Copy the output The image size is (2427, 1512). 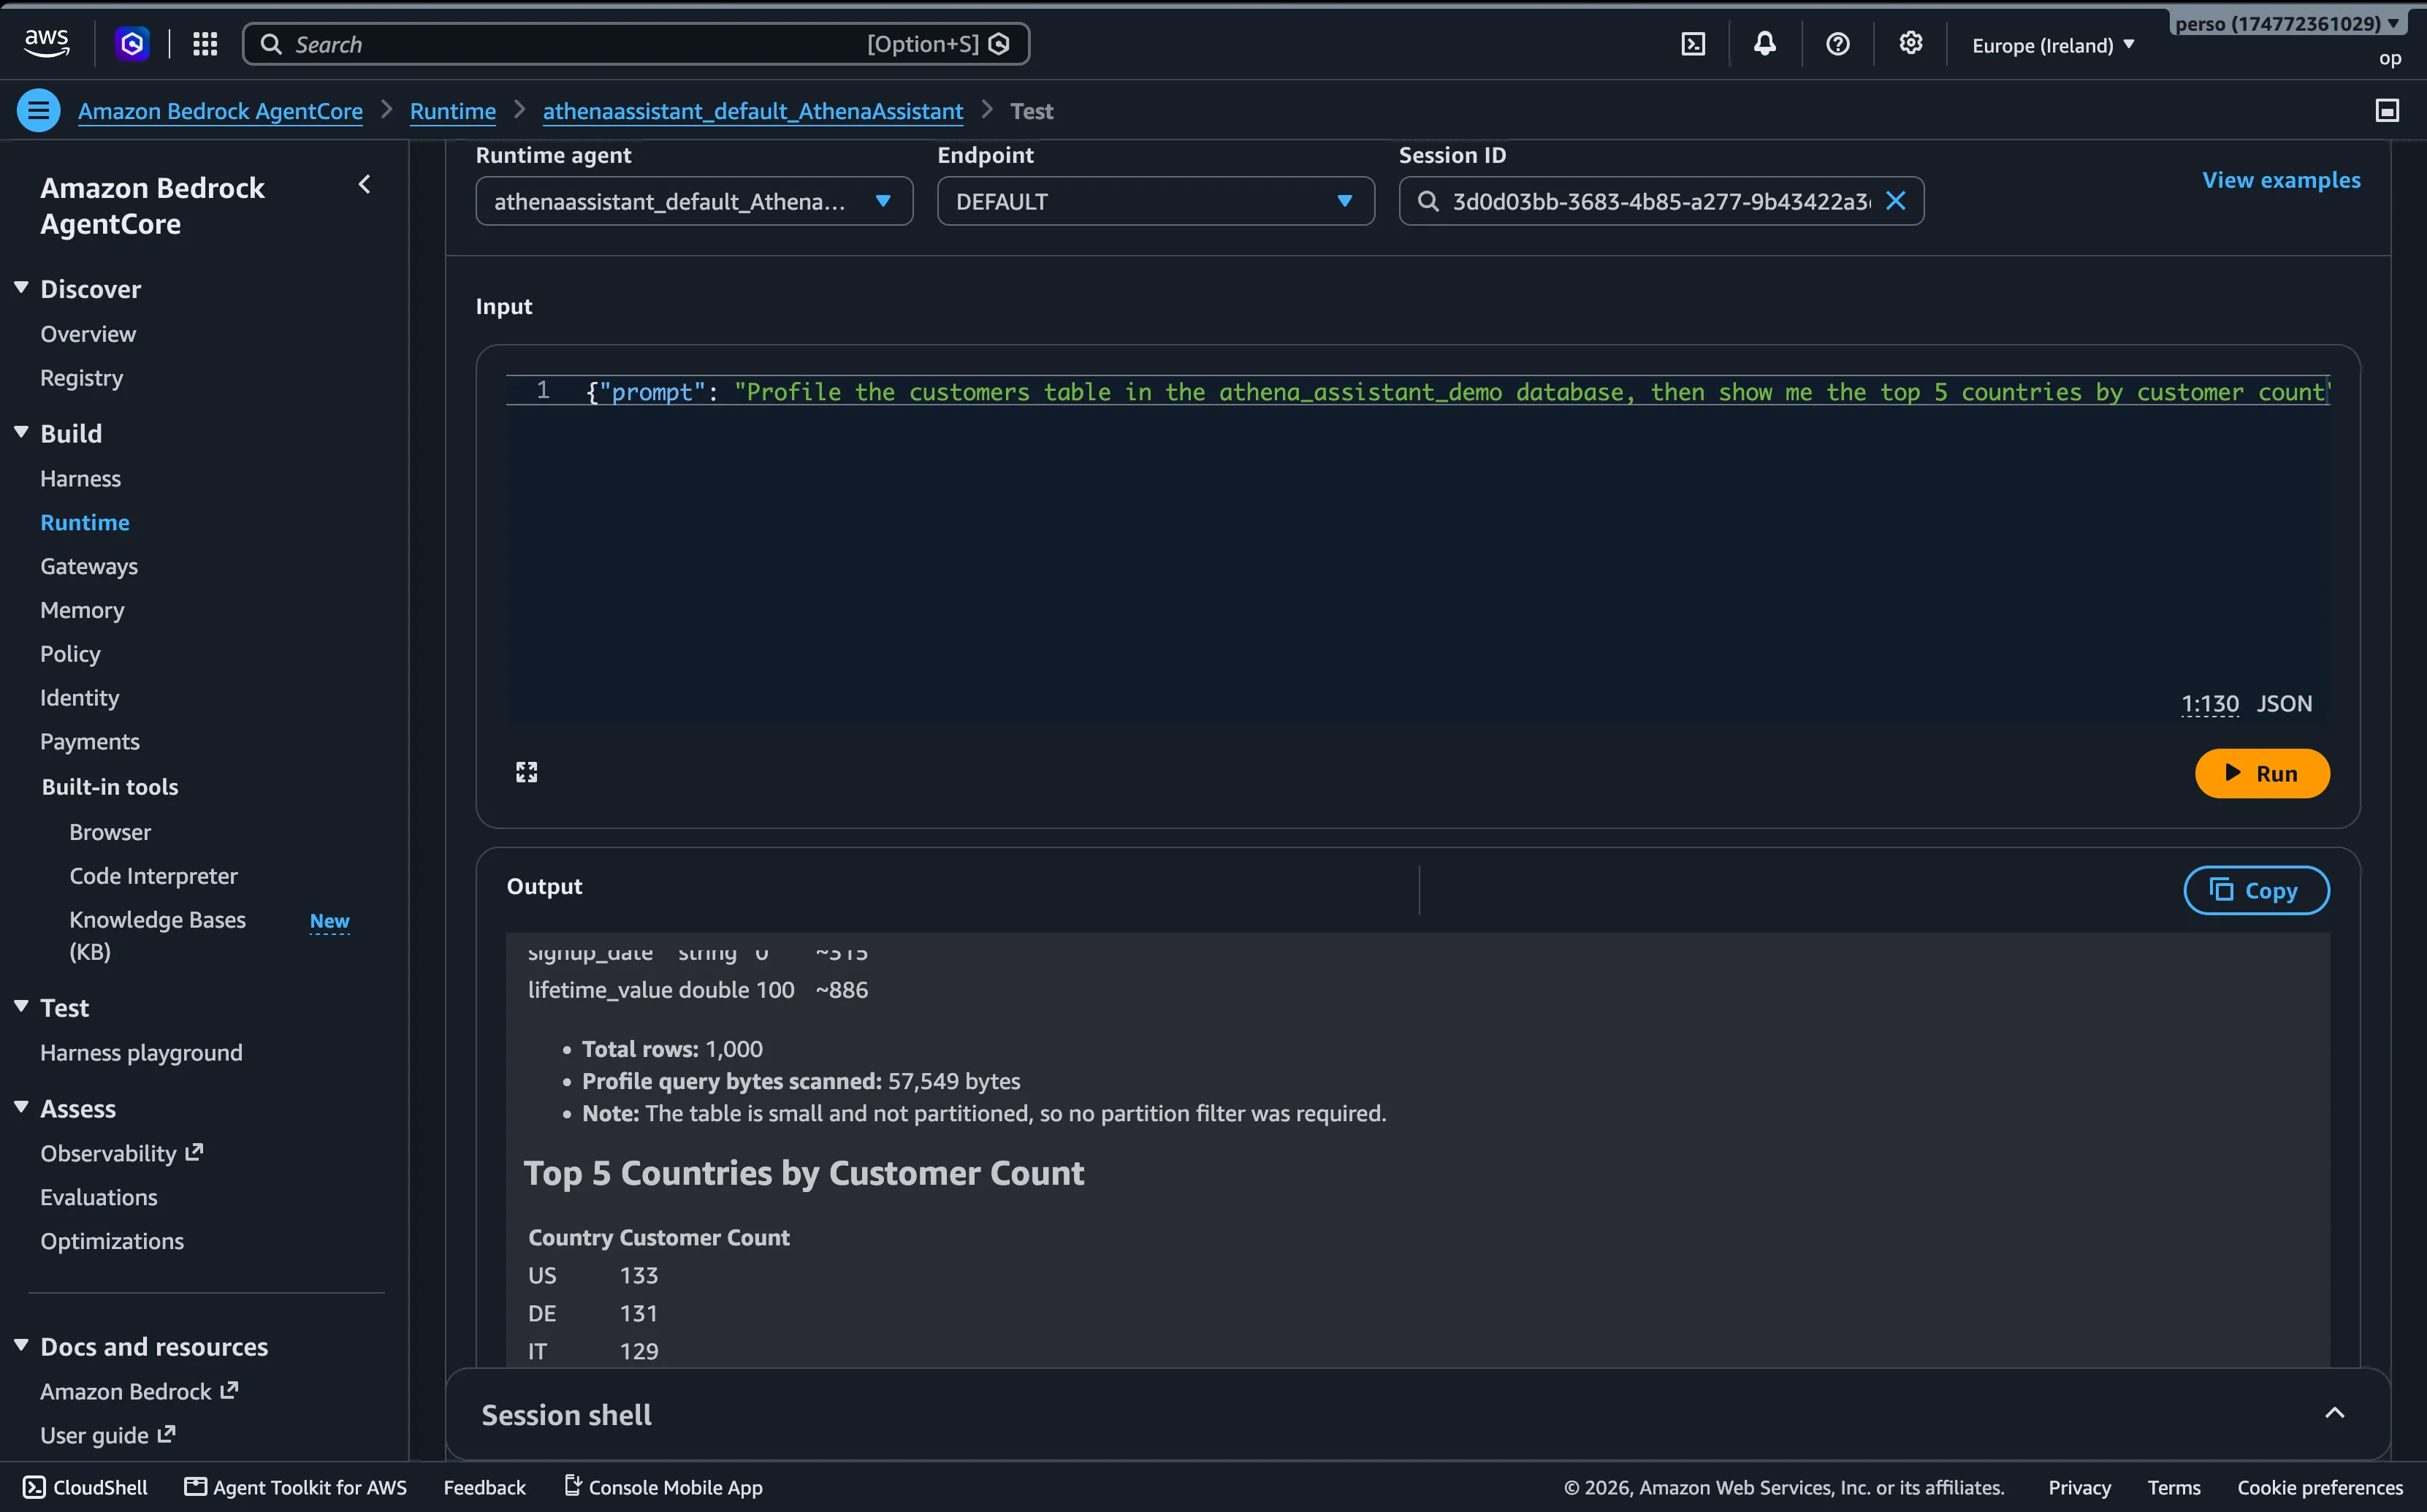click(2256, 890)
